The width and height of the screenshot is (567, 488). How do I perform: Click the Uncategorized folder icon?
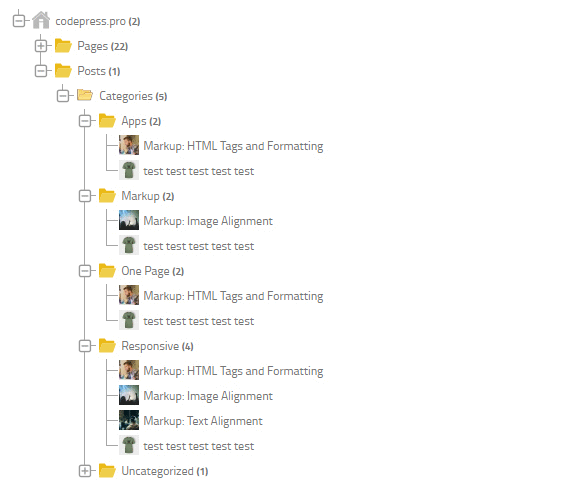coord(107,471)
